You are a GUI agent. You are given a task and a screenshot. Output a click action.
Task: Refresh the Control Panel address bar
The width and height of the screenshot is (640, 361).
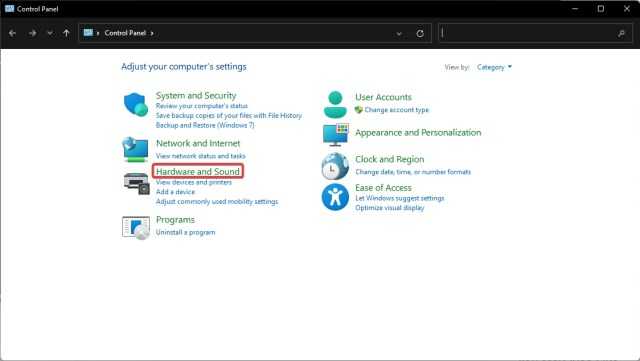point(420,33)
